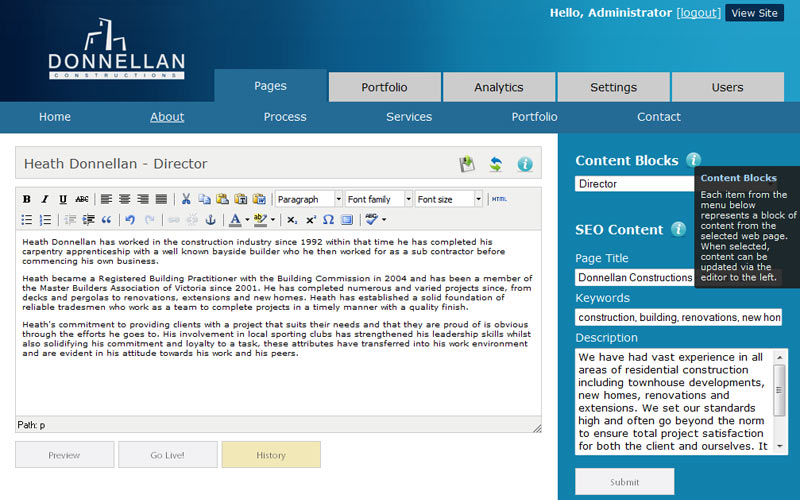Click History button
Screen dimensions: 800x500
(x=271, y=455)
